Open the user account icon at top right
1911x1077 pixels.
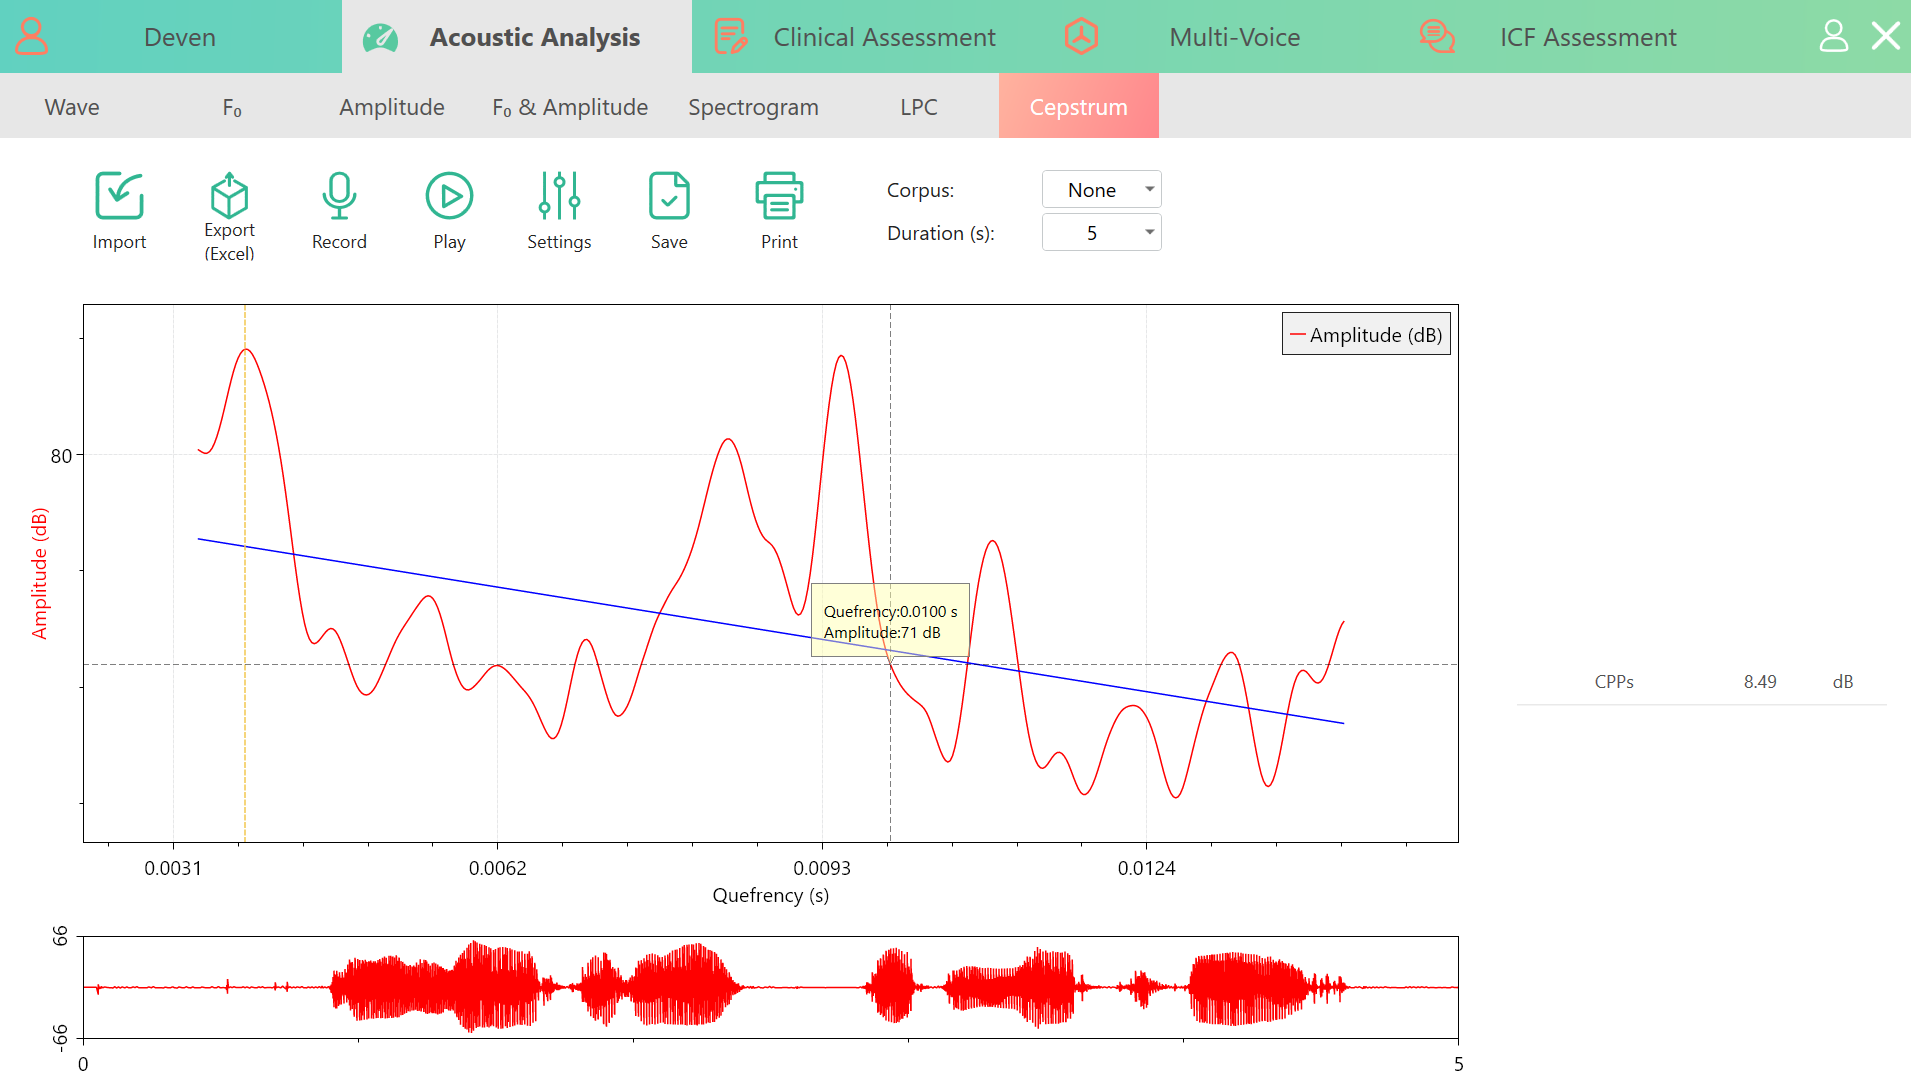click(1833, 36)
